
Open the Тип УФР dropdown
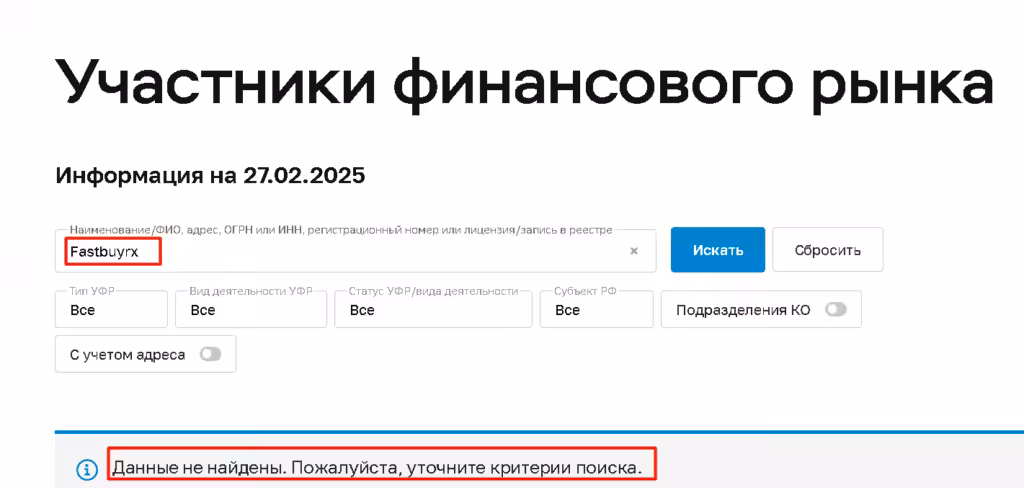pyautogui.click(x=111, y=310)
